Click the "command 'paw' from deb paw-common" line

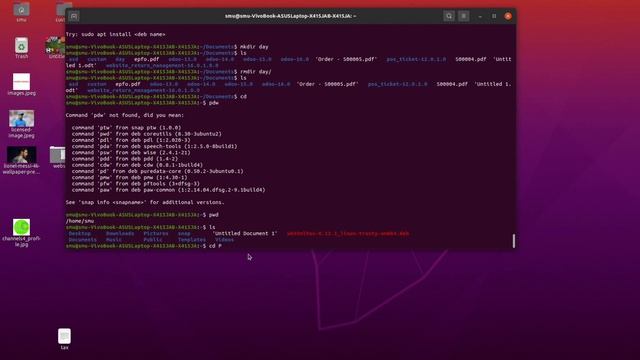[x=169, y=190]
